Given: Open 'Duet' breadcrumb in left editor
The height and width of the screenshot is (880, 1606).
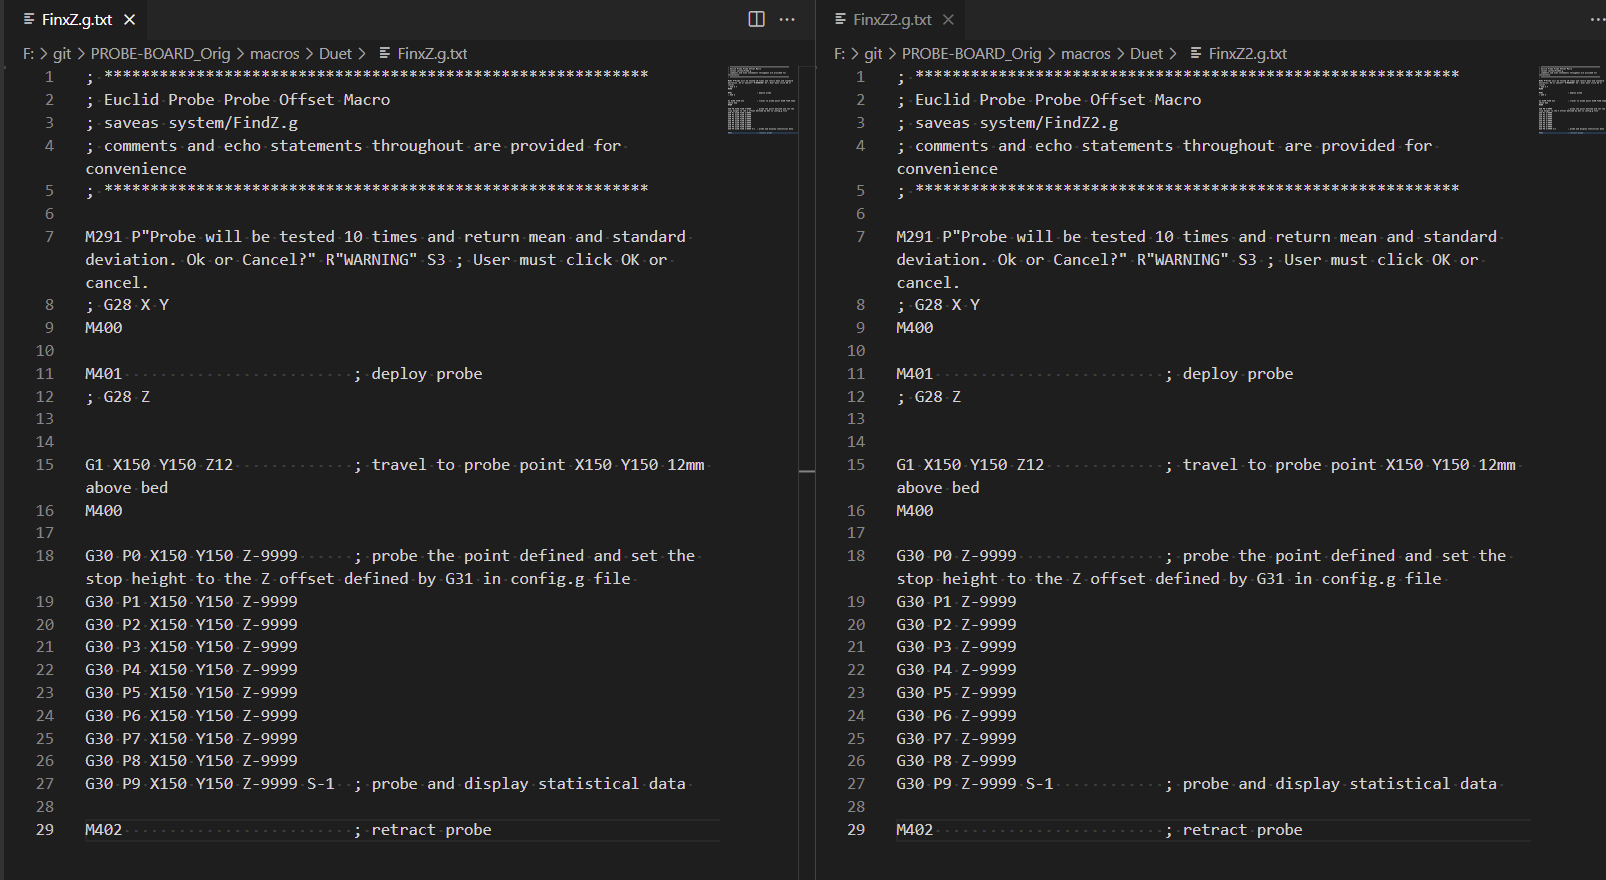Looking at the screenshot, I should point(335,53).
